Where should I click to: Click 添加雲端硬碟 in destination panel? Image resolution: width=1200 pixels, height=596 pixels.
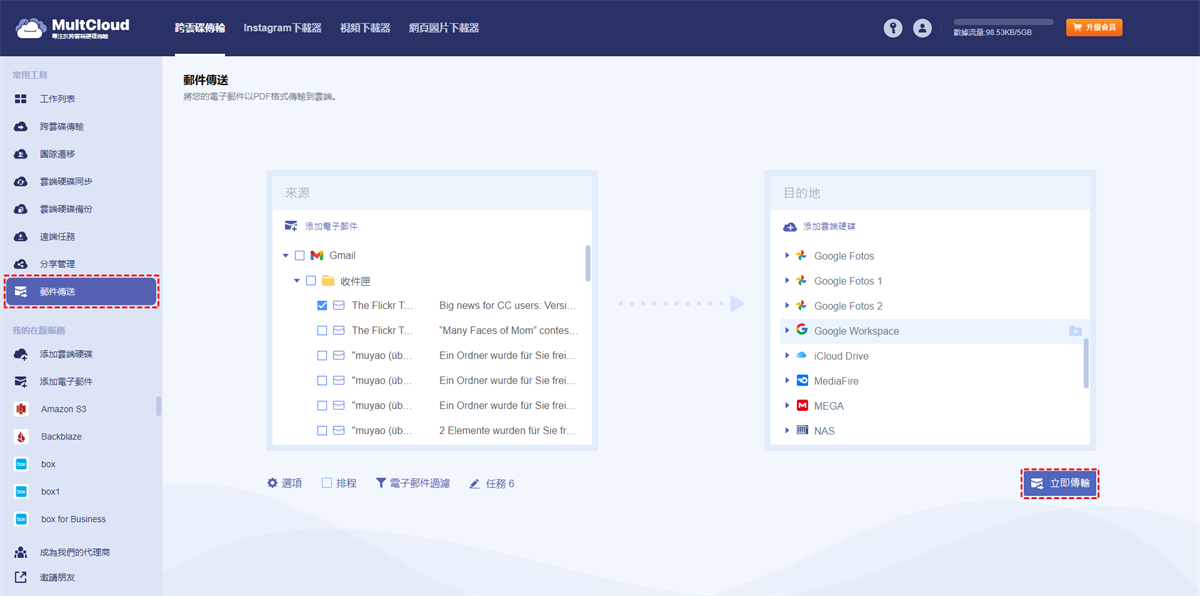pos(820,227)
